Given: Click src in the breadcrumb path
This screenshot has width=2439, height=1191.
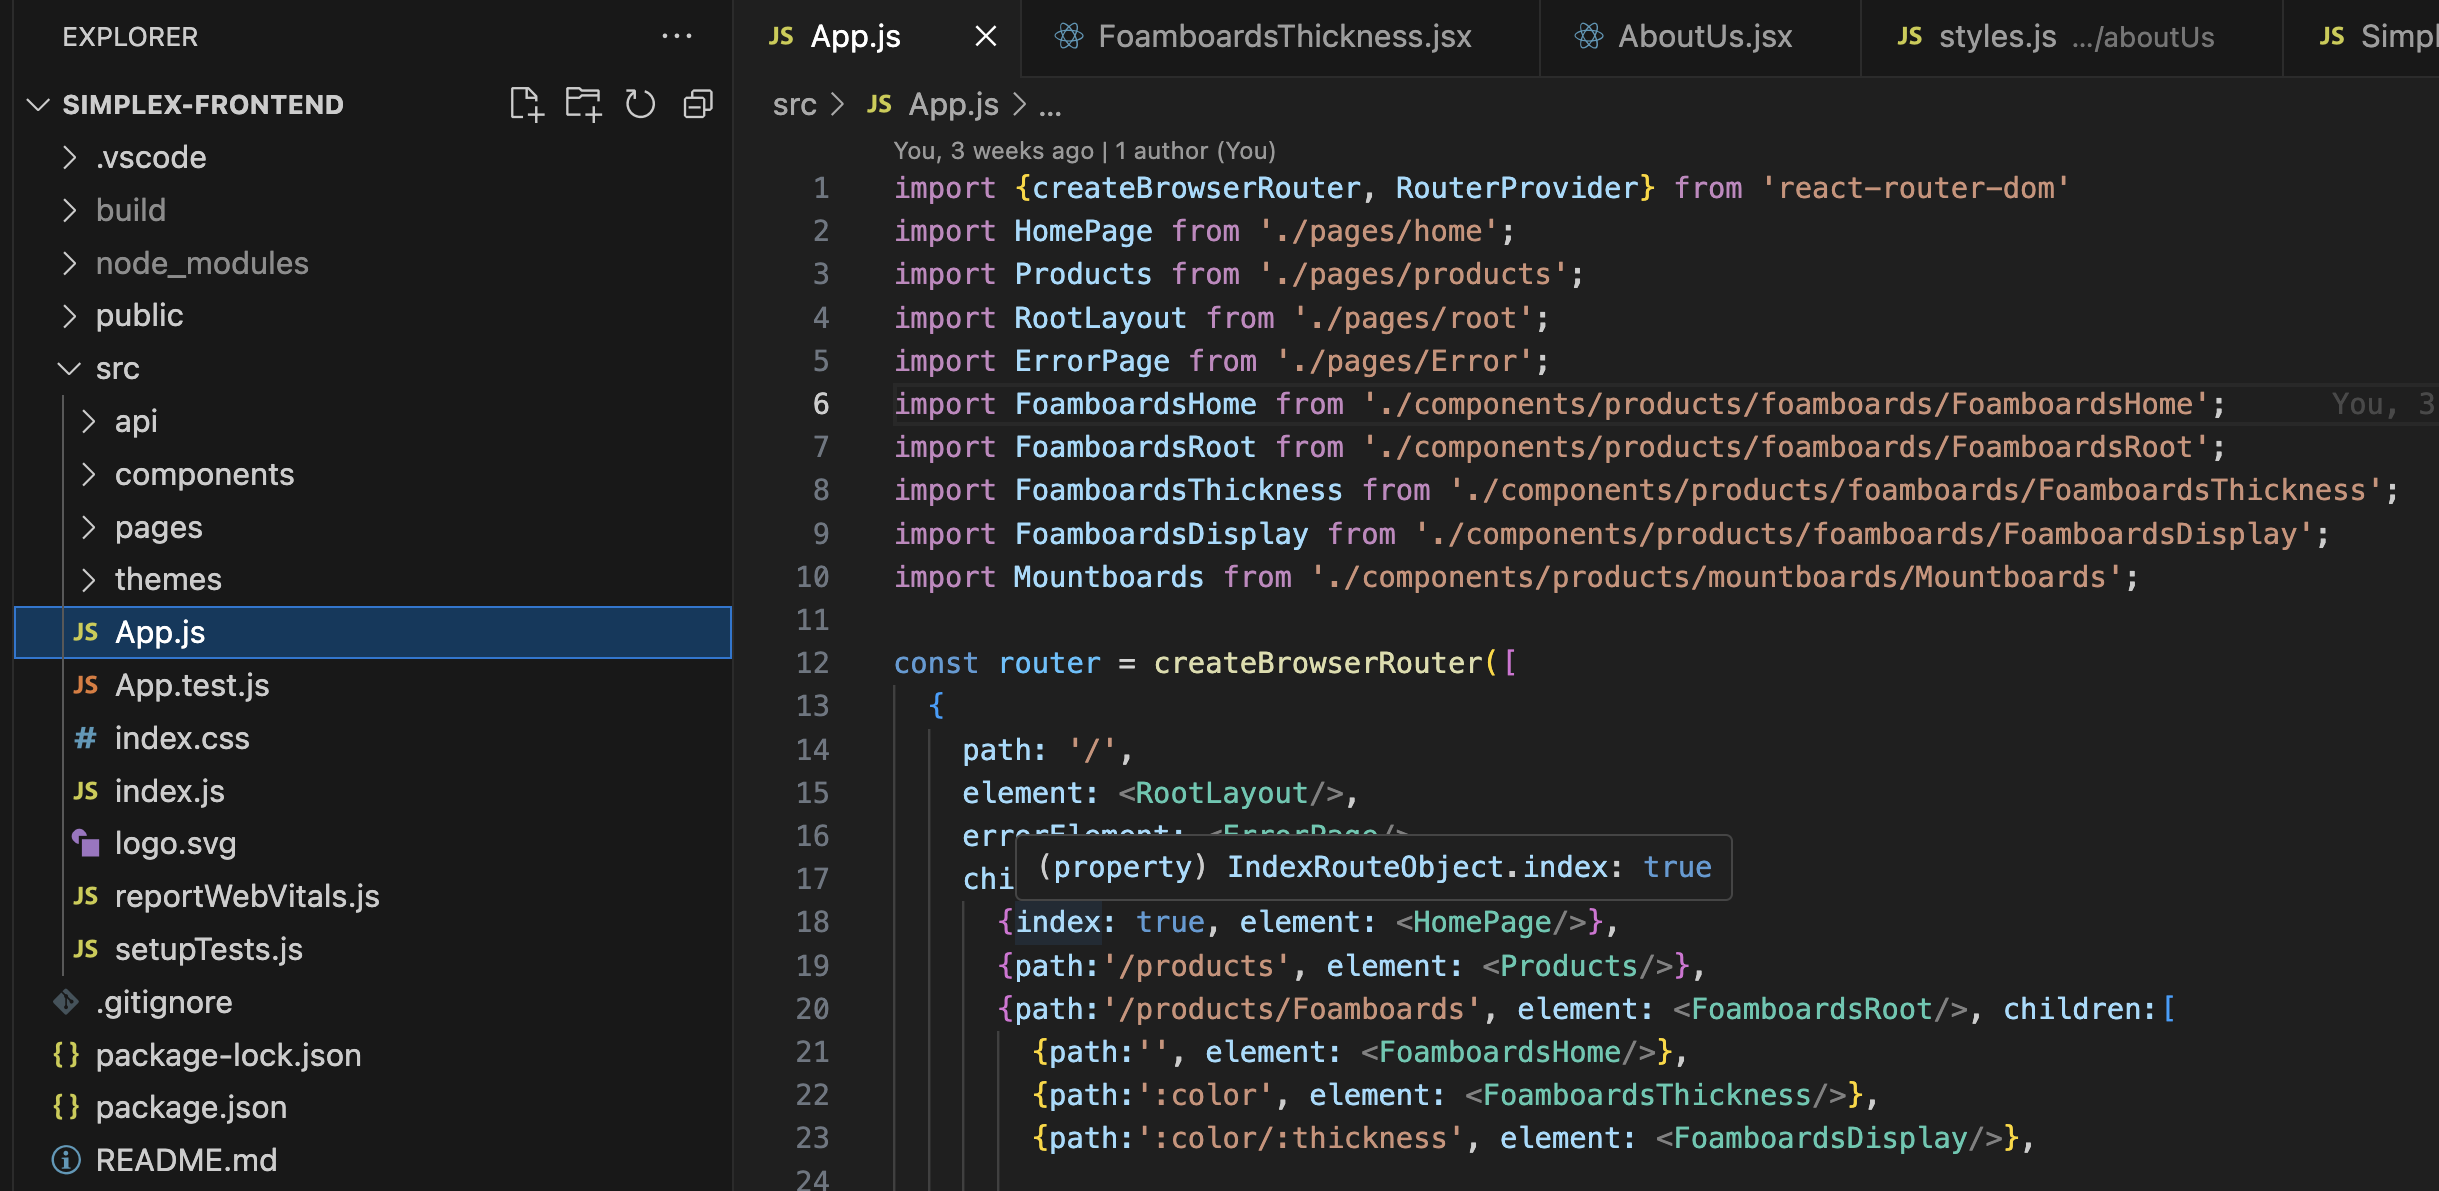Looking at the screenshot, I should coord(795,104).
